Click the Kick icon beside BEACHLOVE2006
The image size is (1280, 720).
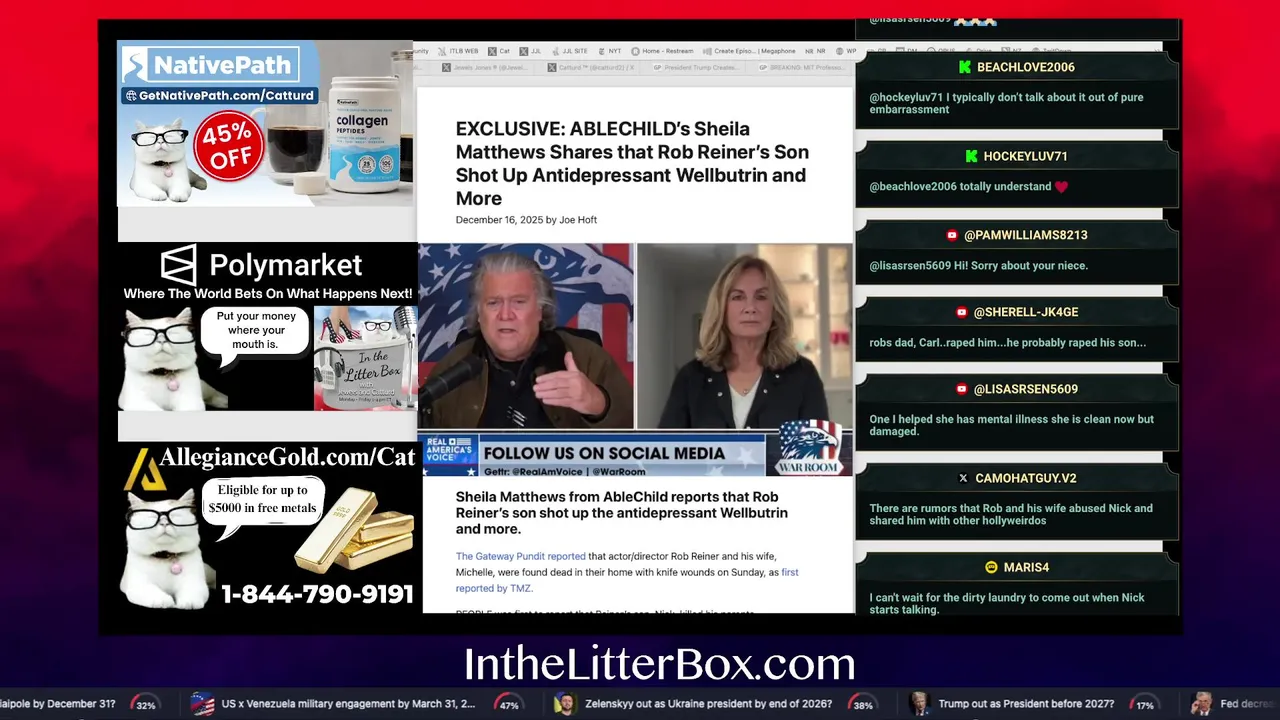coord(965,67)
